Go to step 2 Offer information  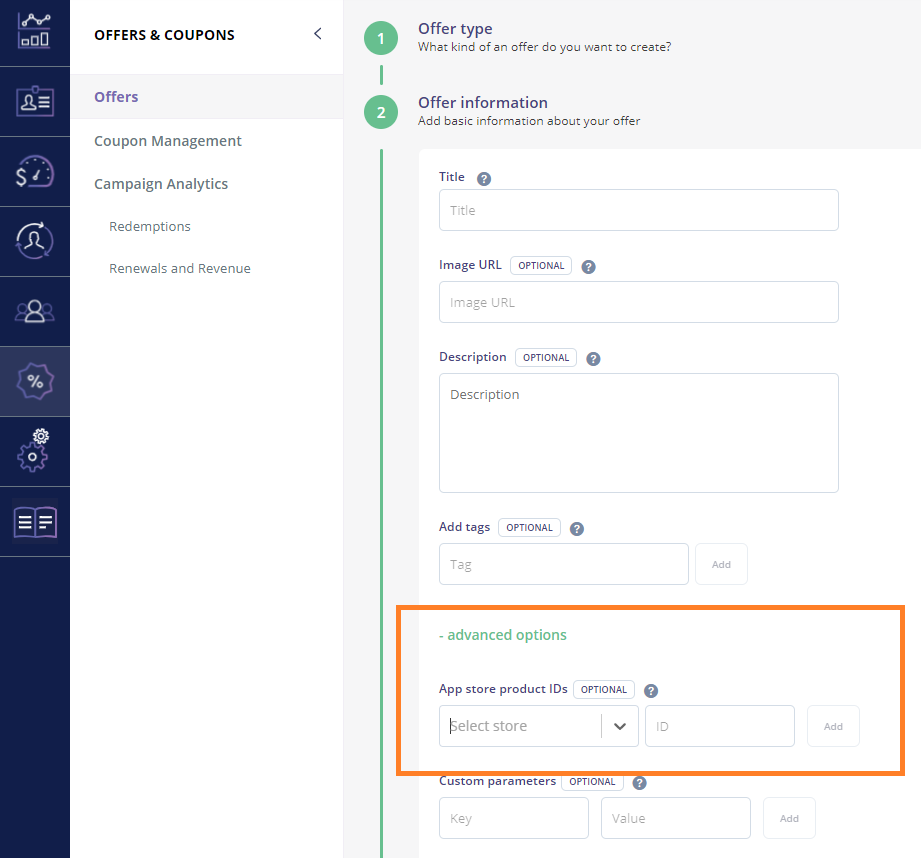[x=381, y=112]
